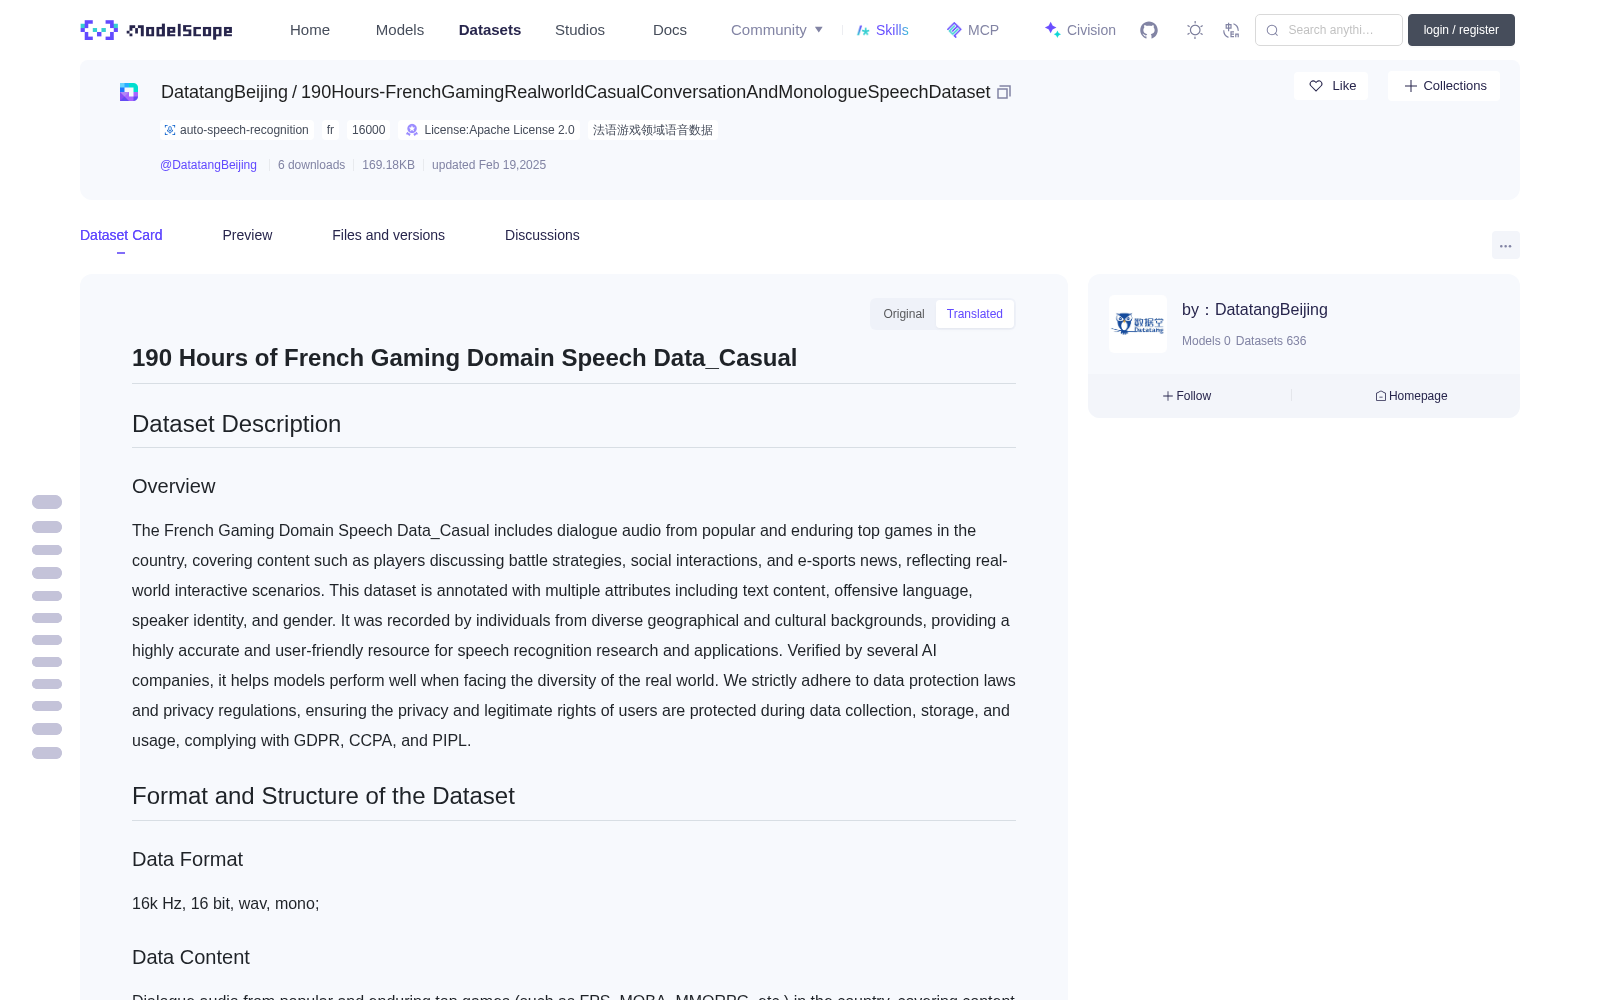
Task: Open the Files and versions tab
Action: (388, 235)
